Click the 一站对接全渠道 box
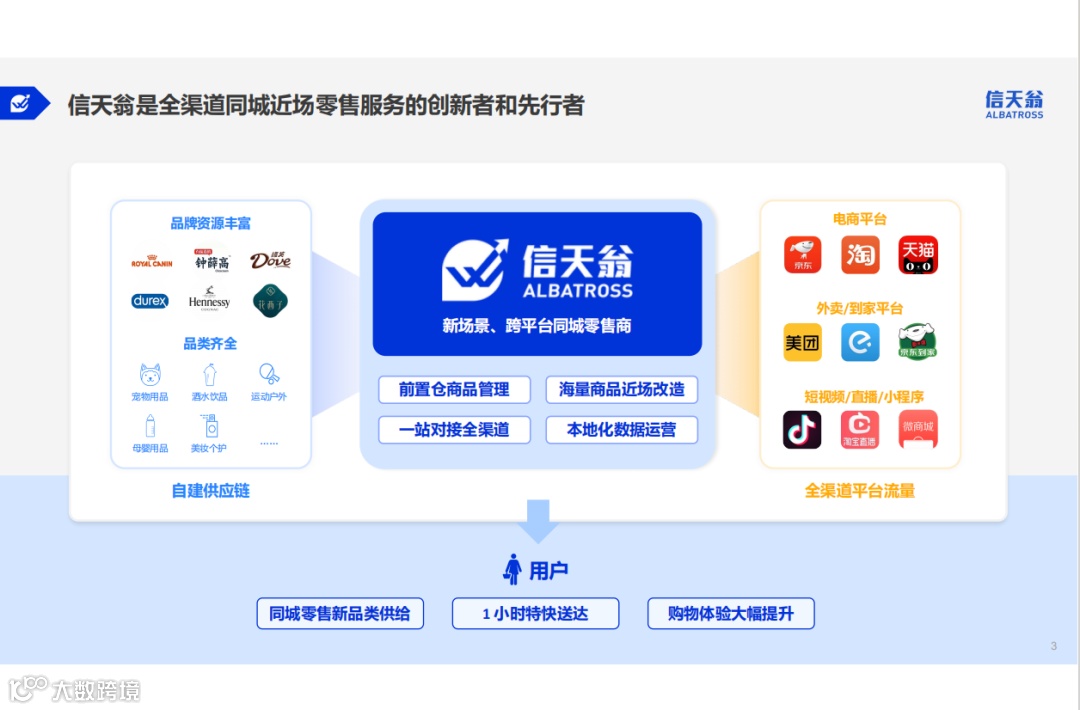 point(455,430)
